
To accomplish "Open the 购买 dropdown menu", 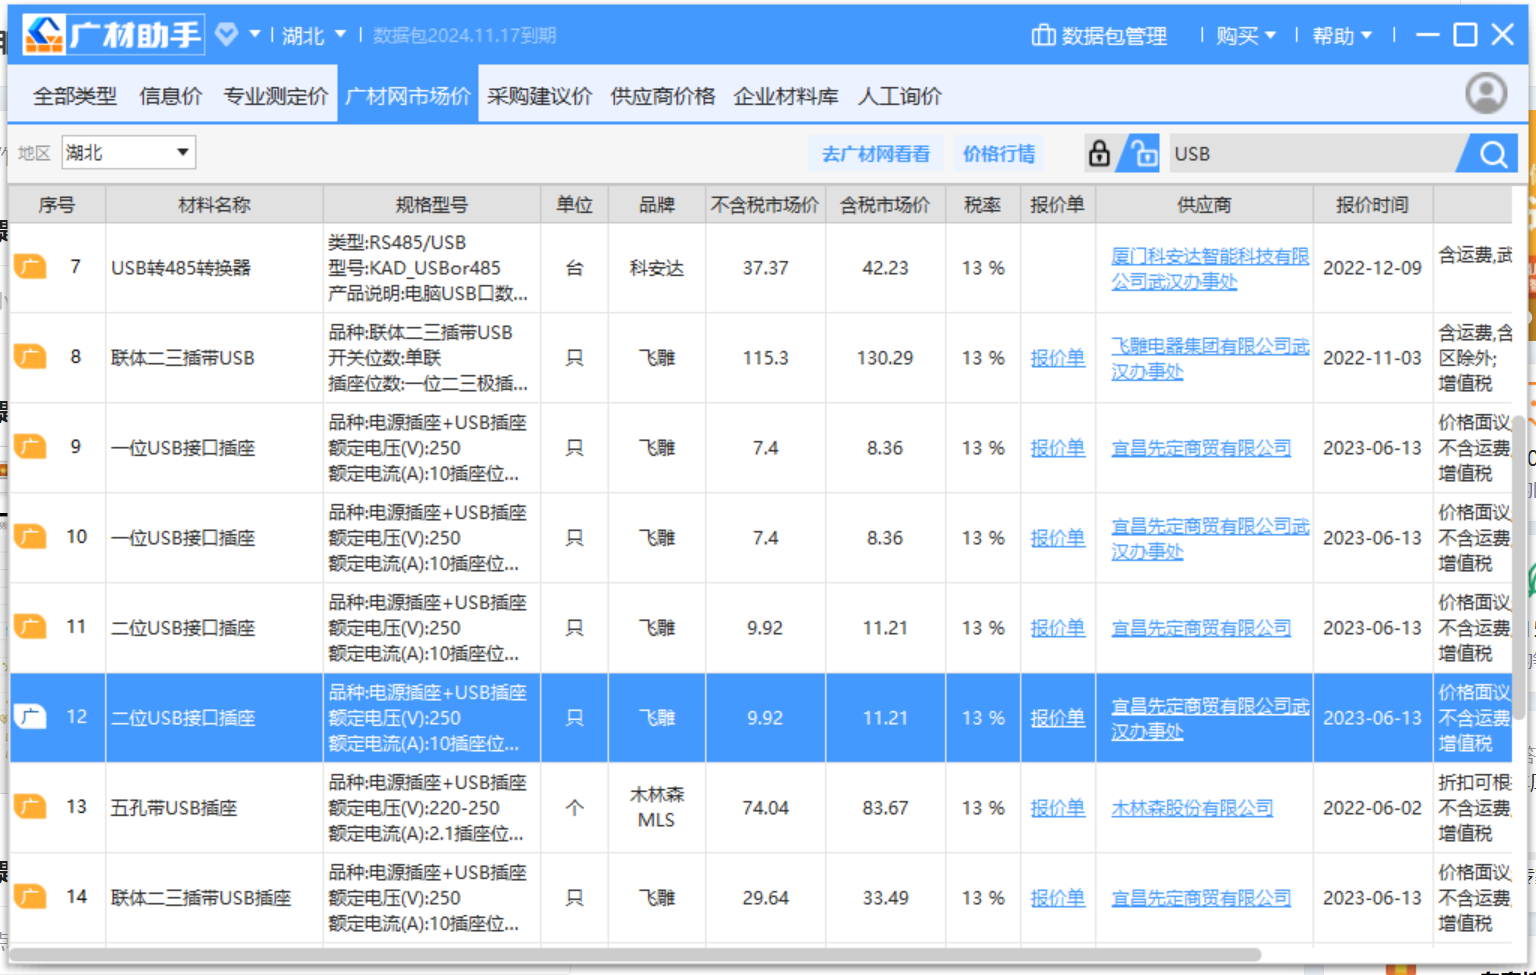I will click(x=1246, y=35).
